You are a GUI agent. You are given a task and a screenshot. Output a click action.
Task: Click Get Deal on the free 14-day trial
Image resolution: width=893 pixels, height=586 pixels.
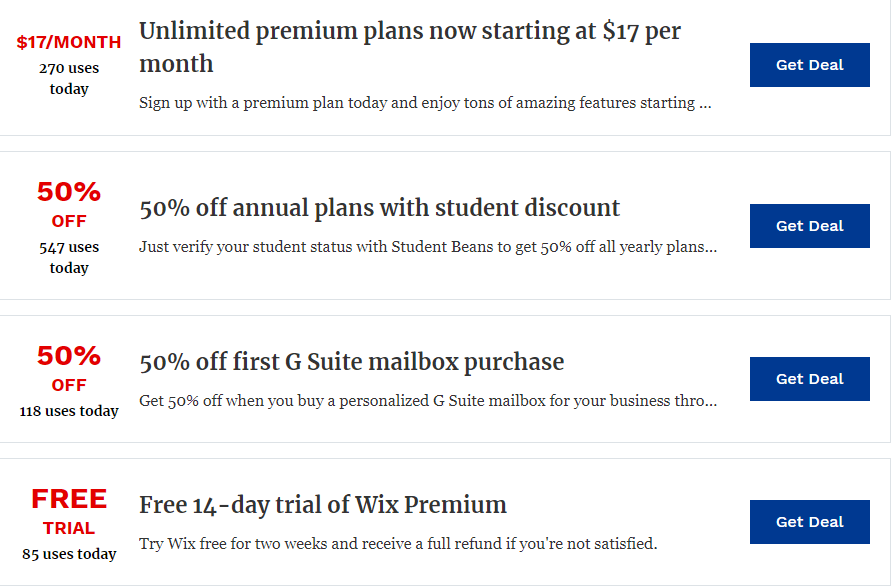809,522
